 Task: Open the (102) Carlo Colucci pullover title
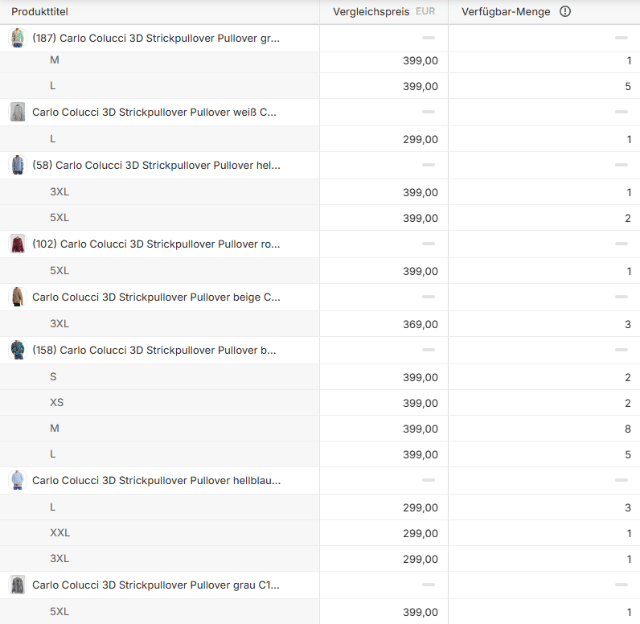coord(156,244)
